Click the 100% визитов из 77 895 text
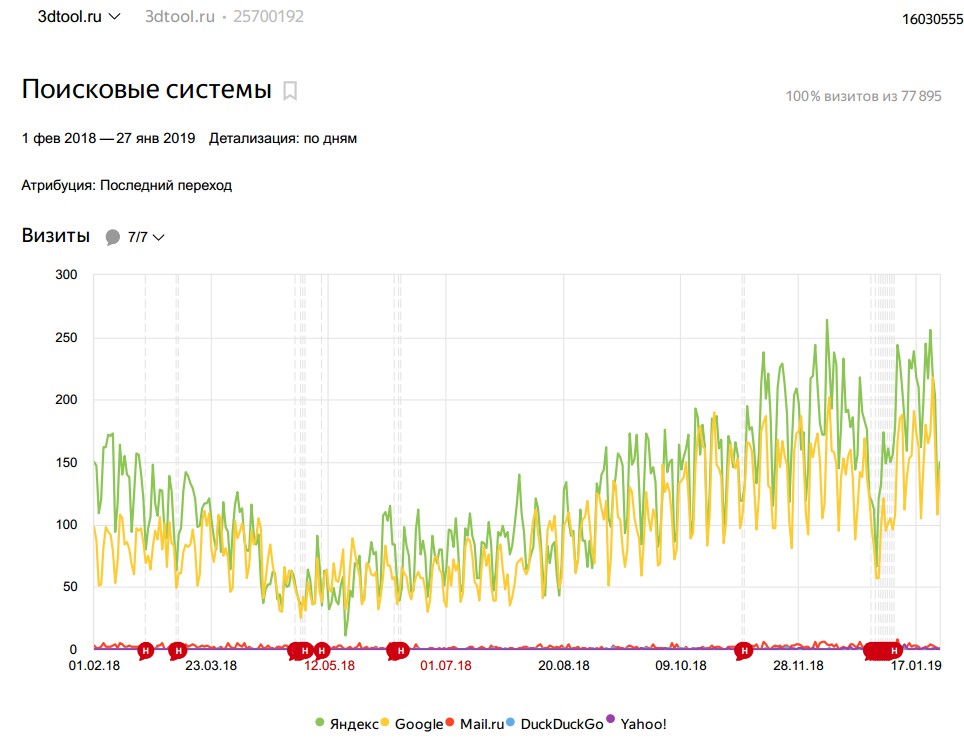The height and width of the screenshot is (743, 964). 864,96
